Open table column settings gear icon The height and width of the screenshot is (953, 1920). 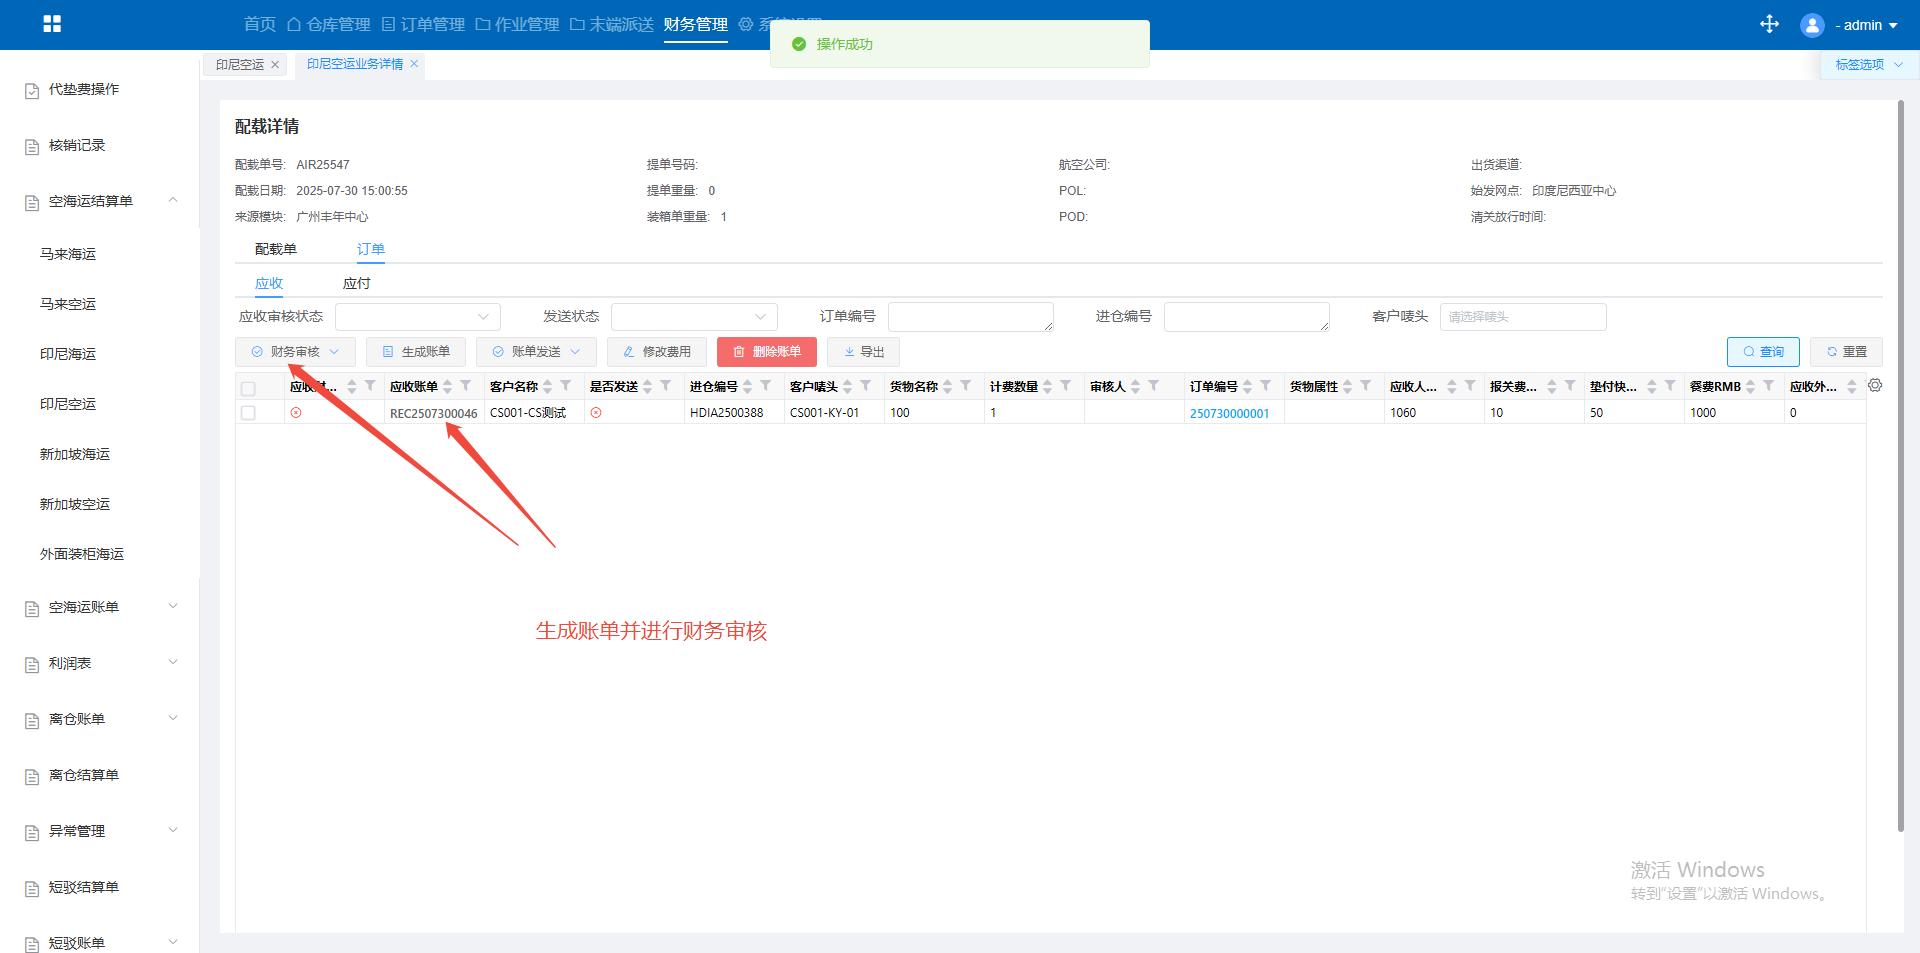[x=1875, y=386]
